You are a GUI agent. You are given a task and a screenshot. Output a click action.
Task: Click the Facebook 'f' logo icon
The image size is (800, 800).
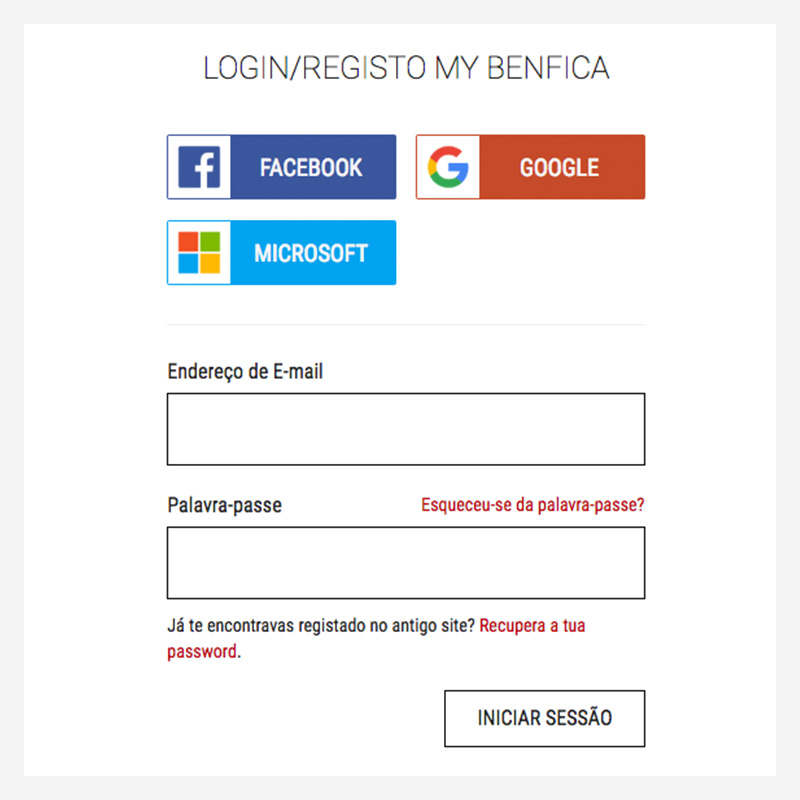pyautogui.click(x=199, y=167)
